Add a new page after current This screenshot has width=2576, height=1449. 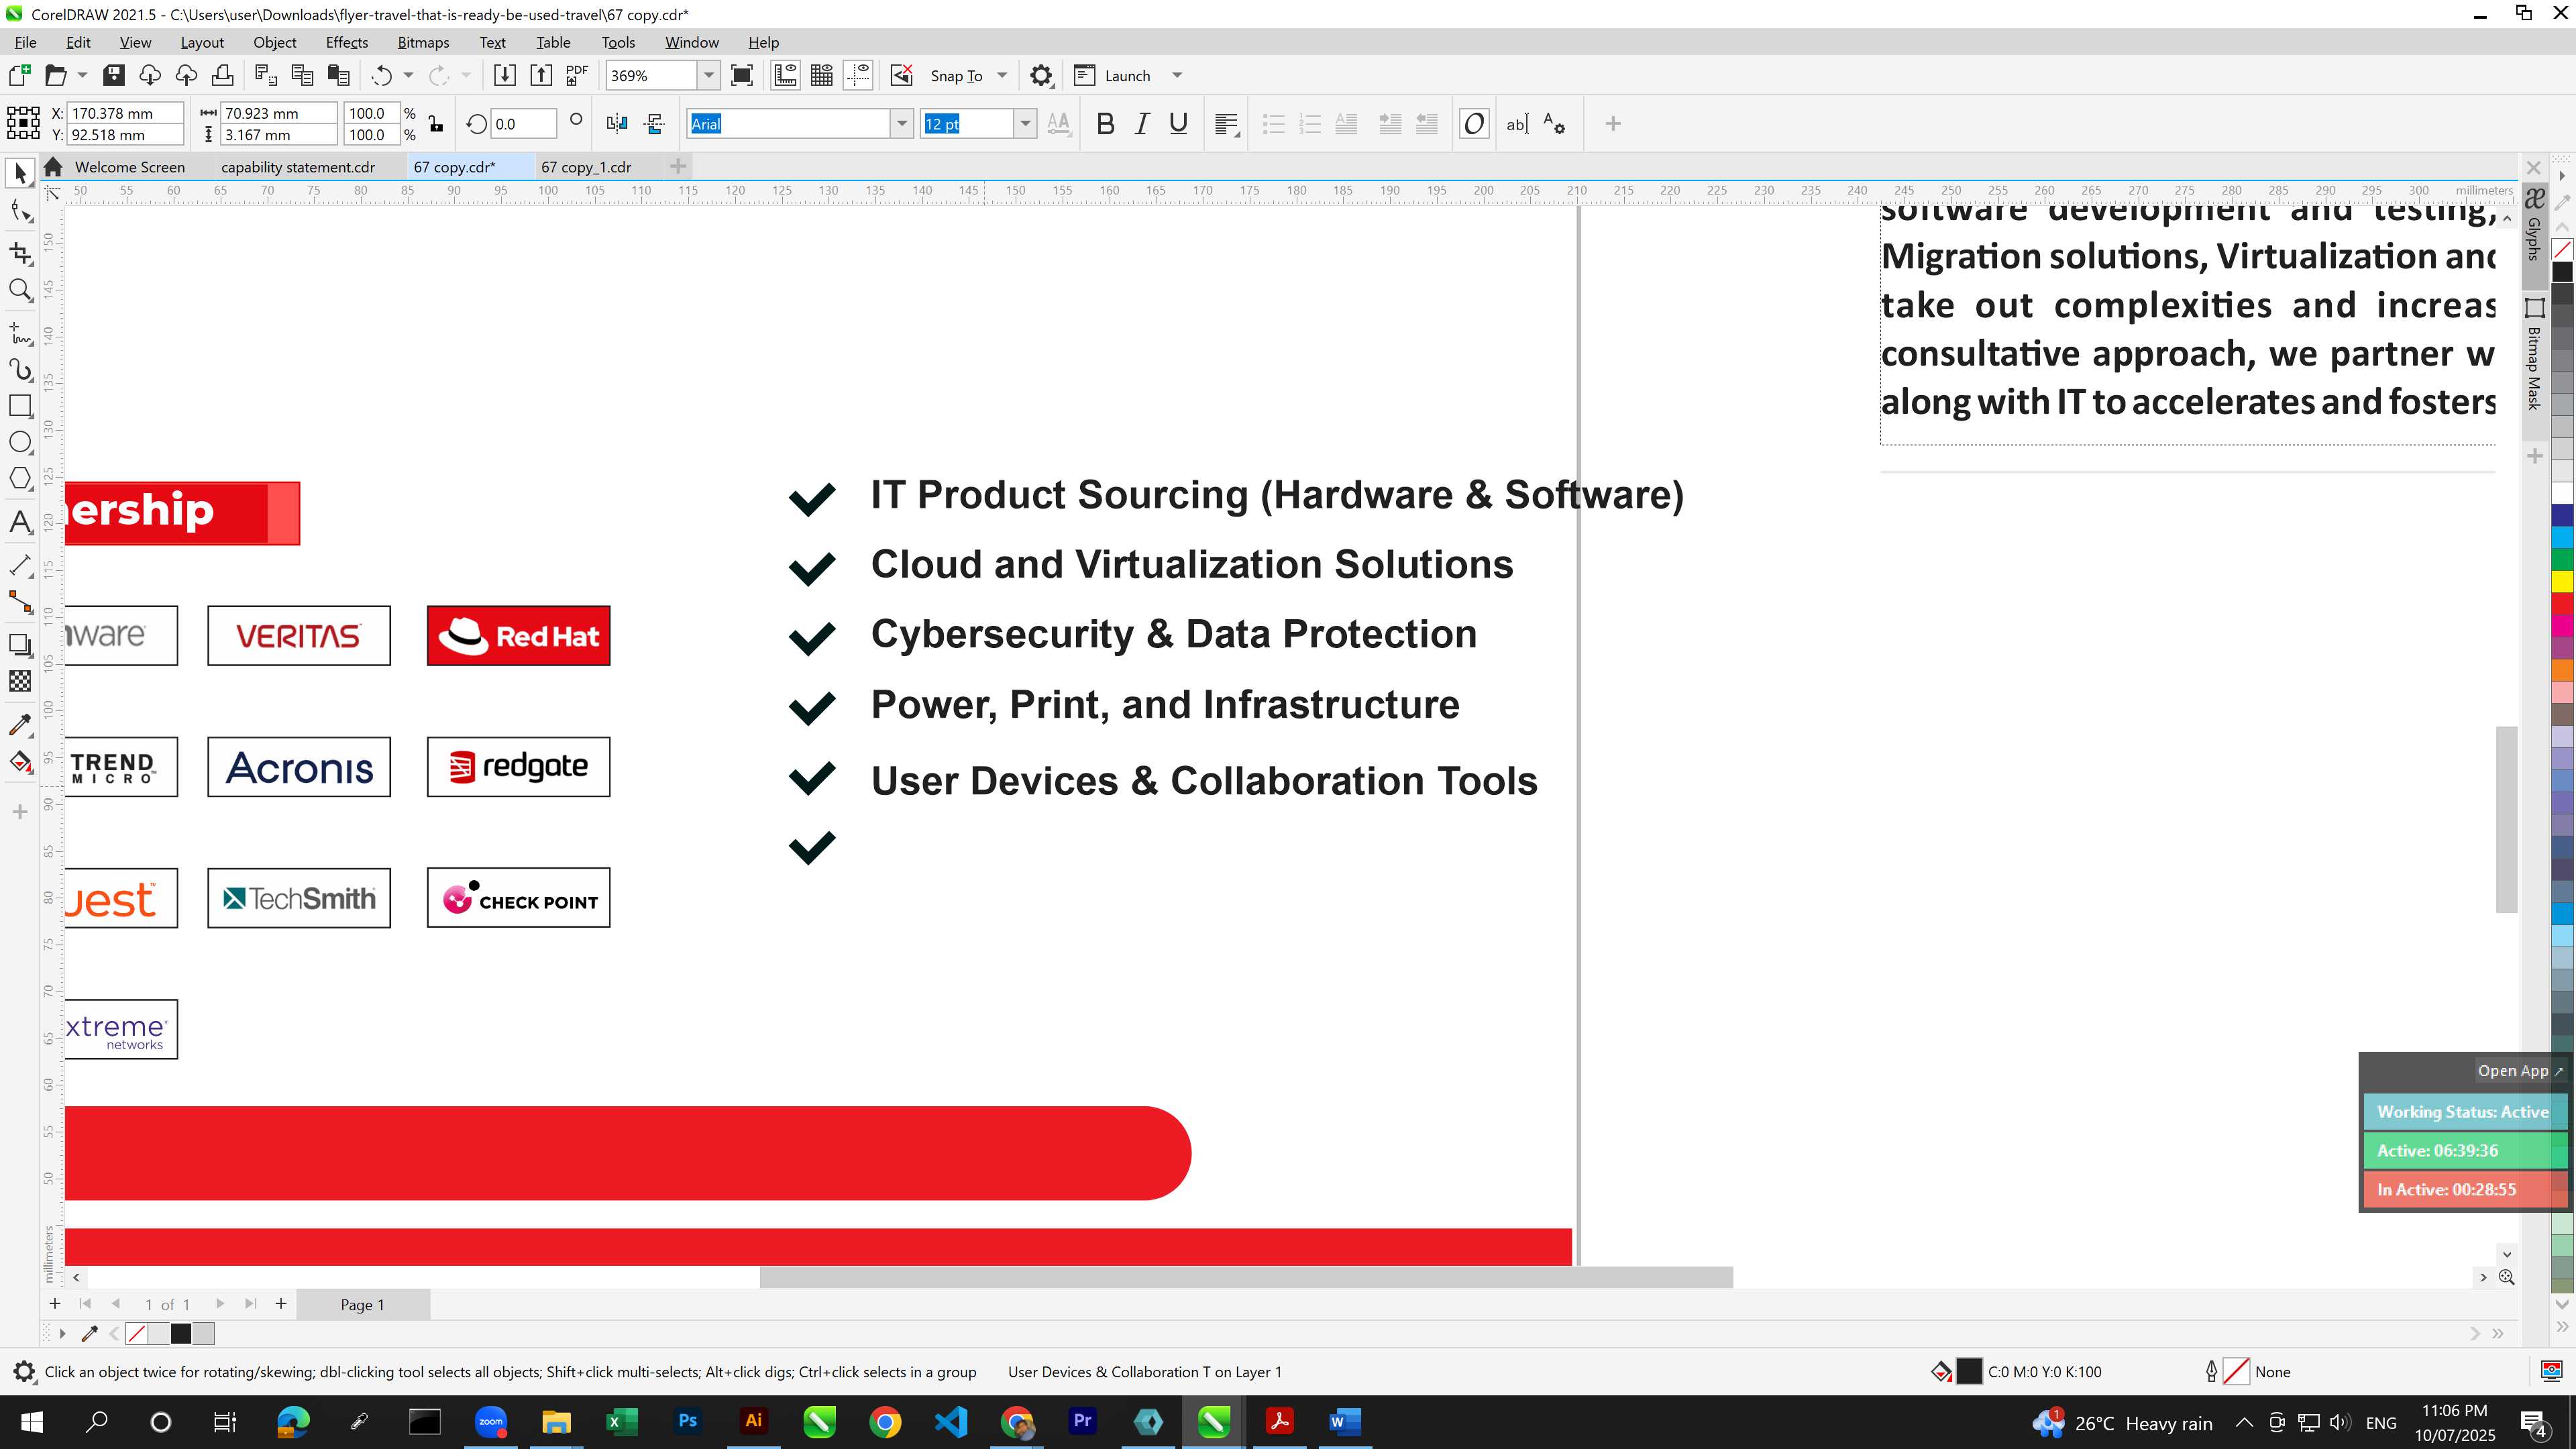click(281, 1303)
